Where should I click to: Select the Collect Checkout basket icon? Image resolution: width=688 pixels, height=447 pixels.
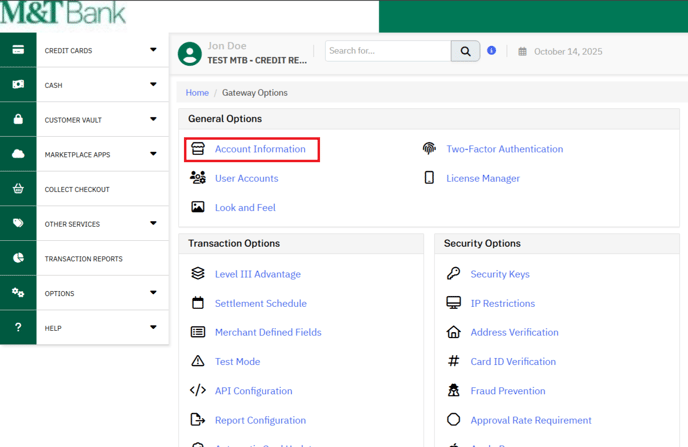click(x=18, y=189)
